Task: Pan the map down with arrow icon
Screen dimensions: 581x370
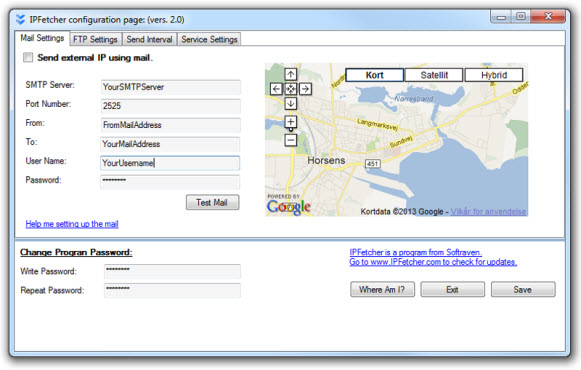Action: [290, 103]
